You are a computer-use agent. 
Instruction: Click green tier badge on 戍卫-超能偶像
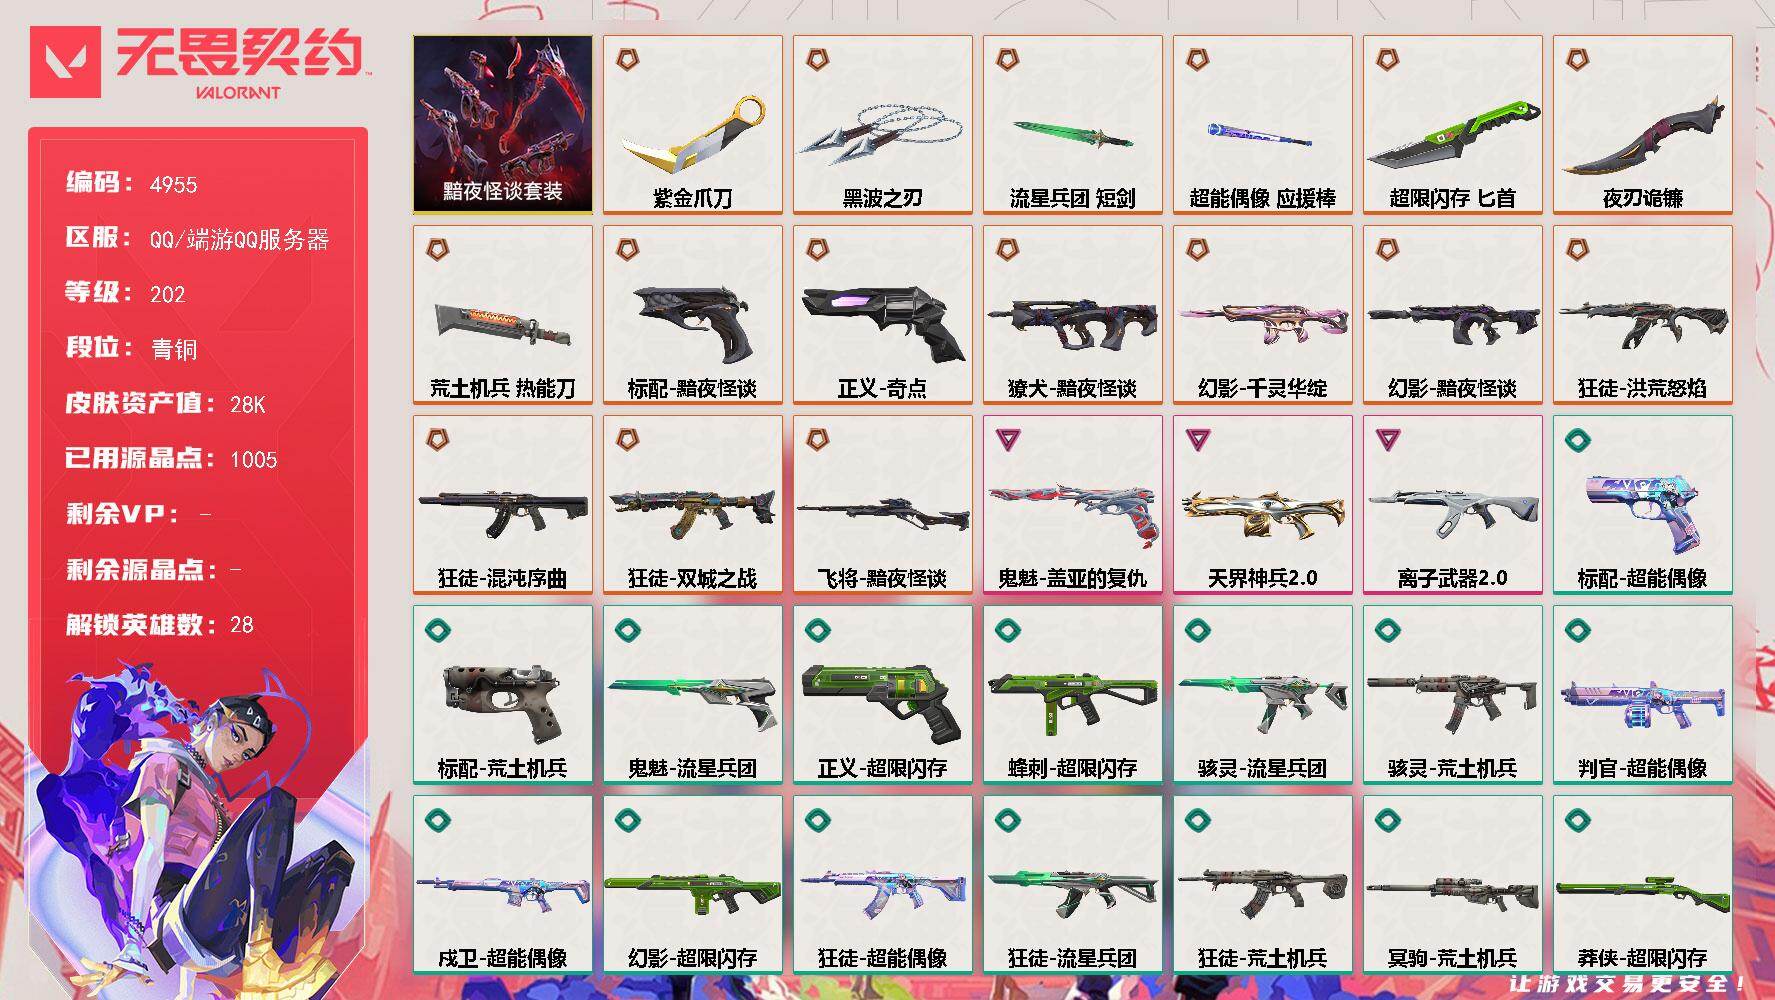point(437,819)
